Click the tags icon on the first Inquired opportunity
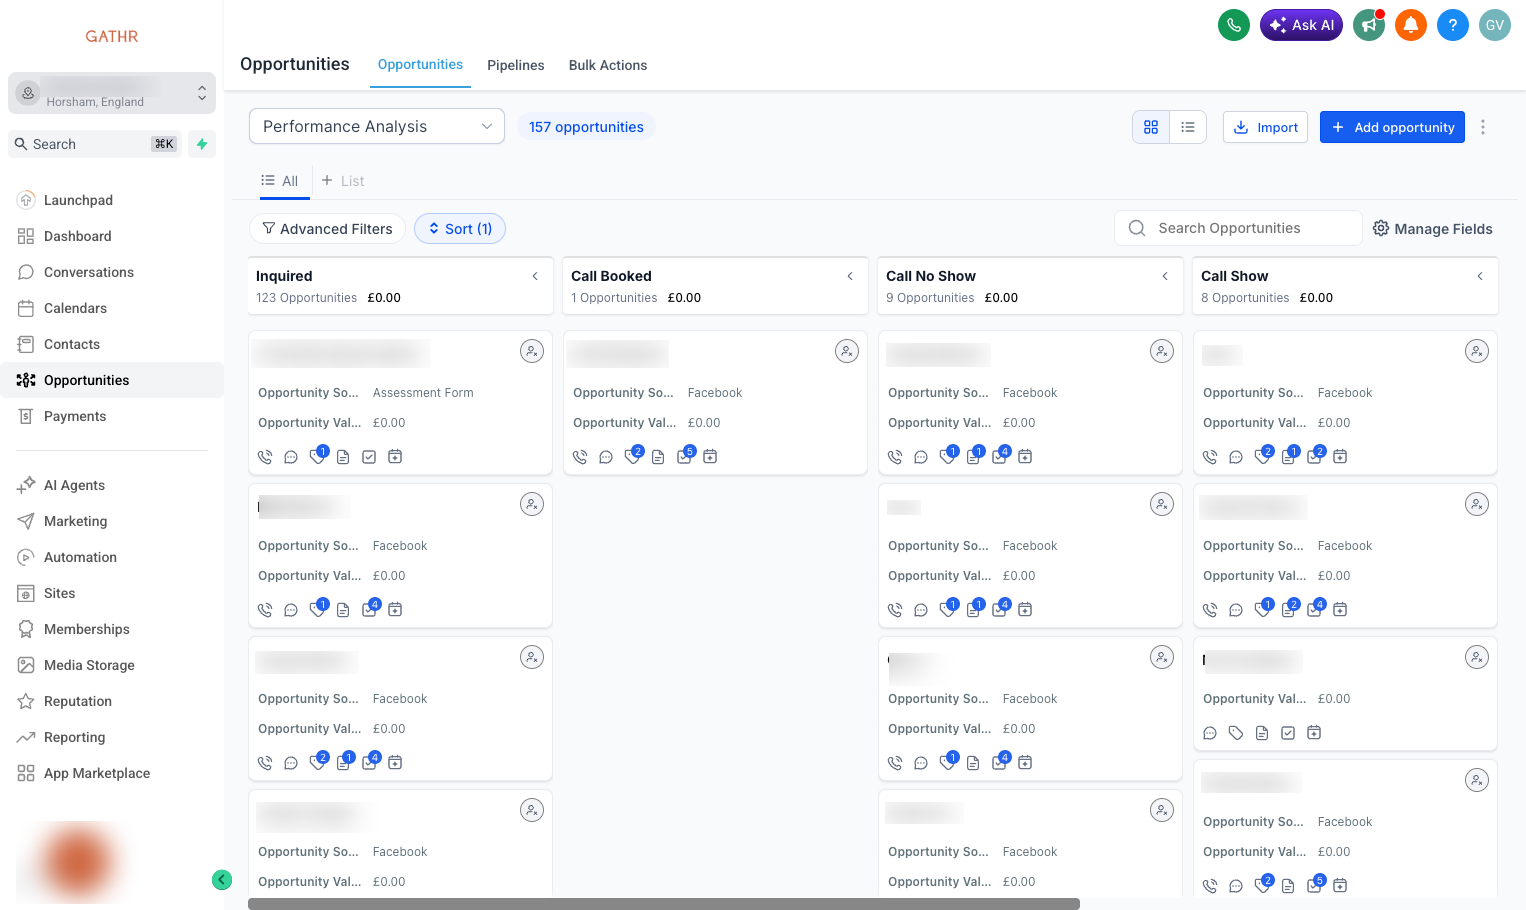The image size is (1526, 910). coord(317,456)
